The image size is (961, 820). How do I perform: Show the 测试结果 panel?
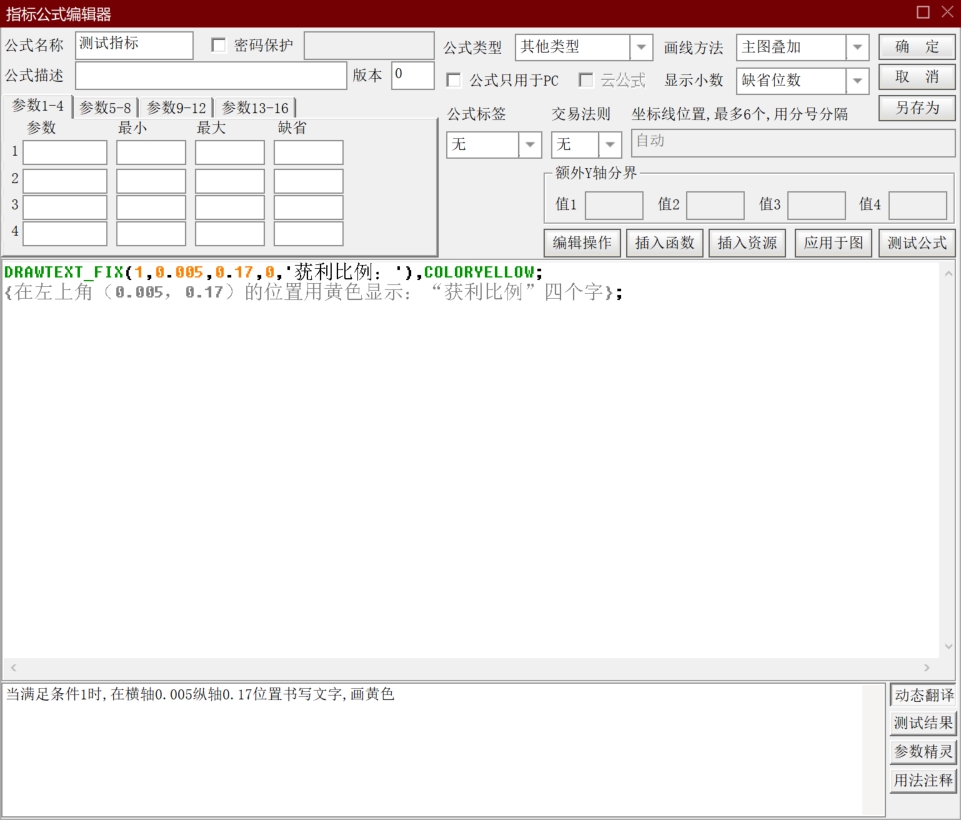[923, 723]
